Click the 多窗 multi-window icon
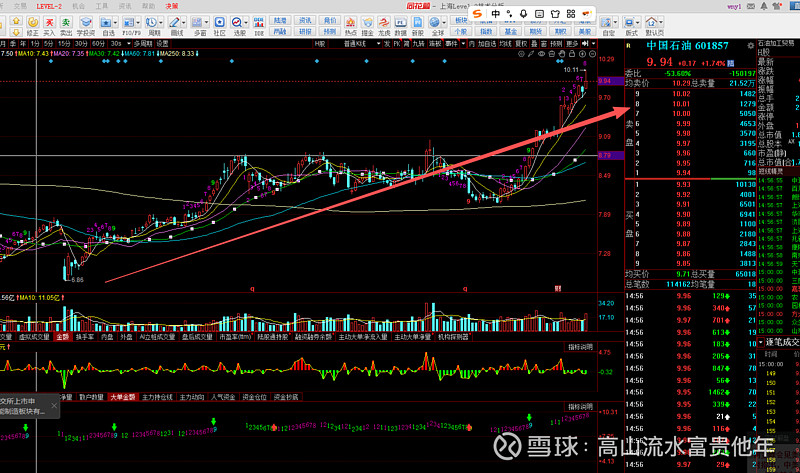 coord(197,22)
